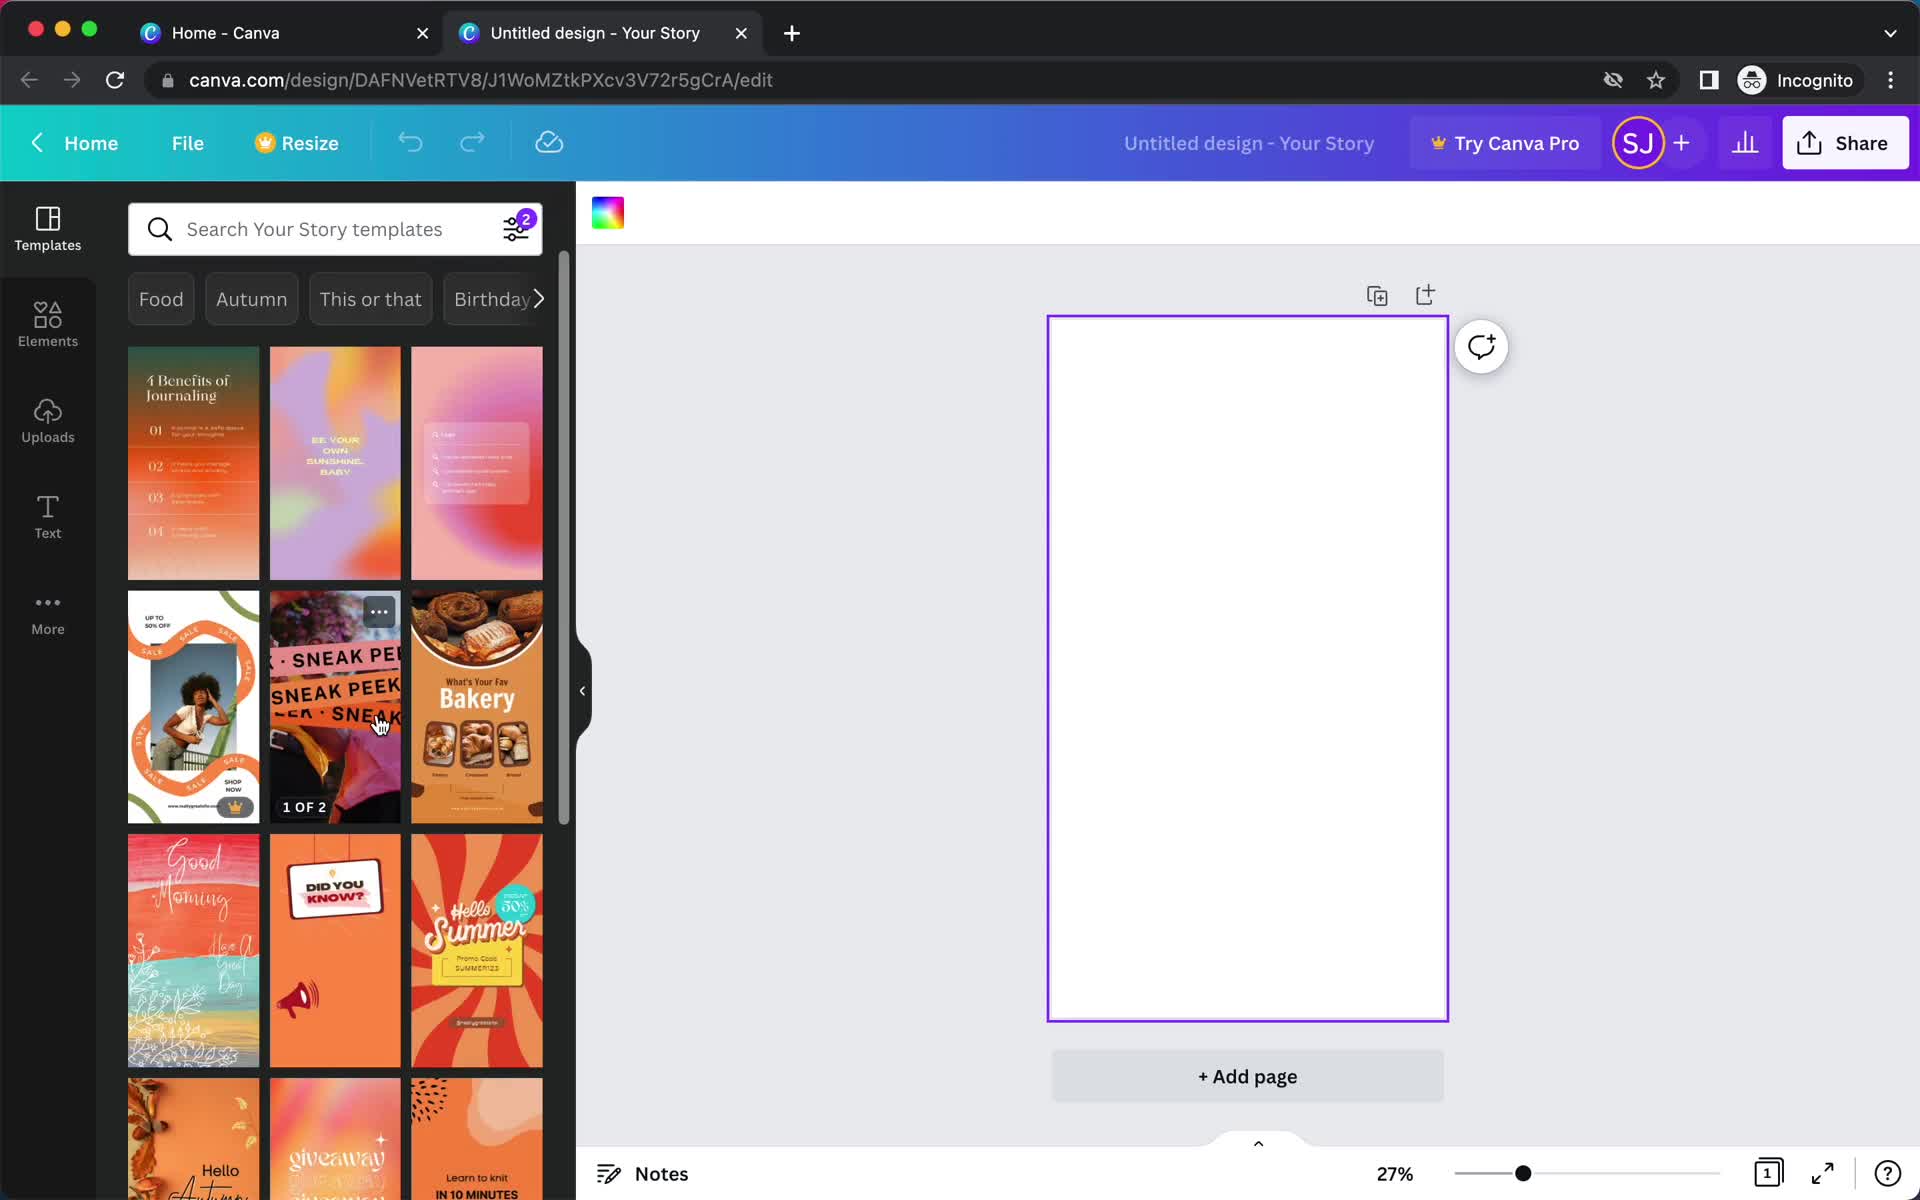This screenshot has width=1920, height=1200.
Task: Select the Autumn template category
Action: (250, 299)
